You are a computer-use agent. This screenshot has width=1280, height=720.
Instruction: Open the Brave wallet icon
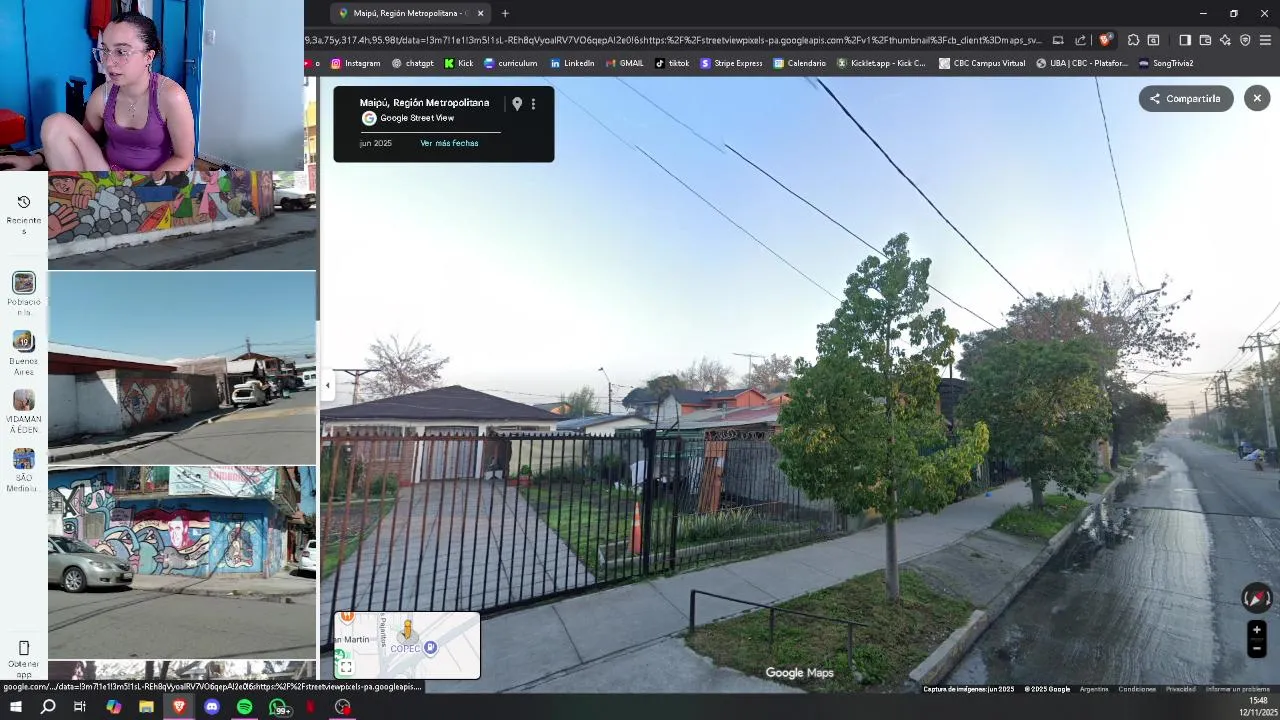1205,40
